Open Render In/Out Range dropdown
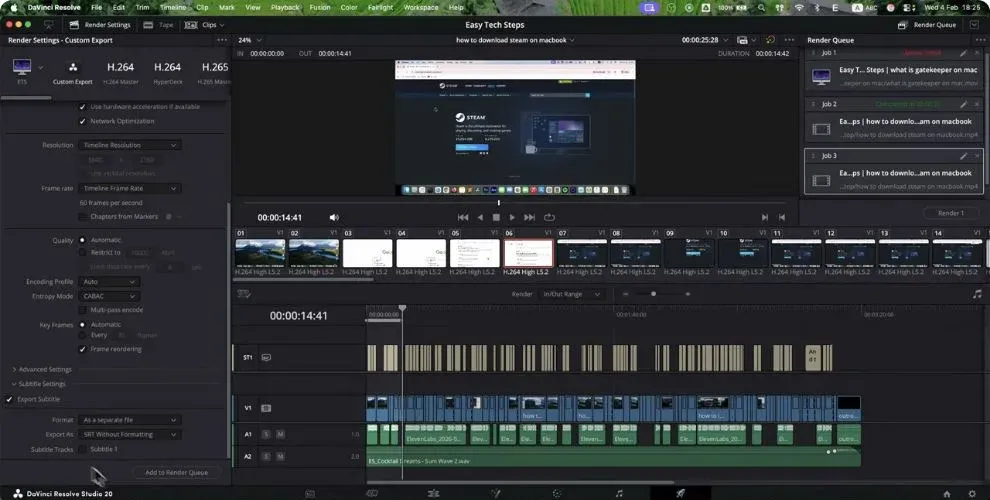Image resolution: width=990 pixels, height=500 pixels. (x=571, y=294)
